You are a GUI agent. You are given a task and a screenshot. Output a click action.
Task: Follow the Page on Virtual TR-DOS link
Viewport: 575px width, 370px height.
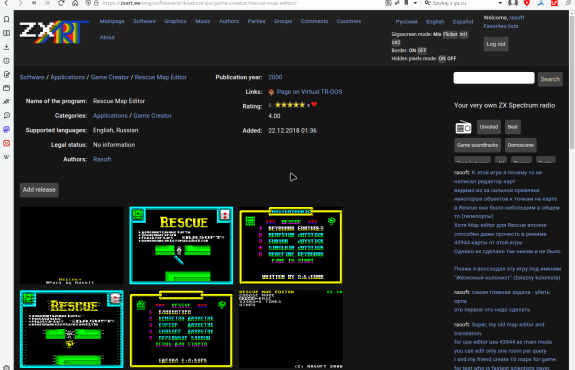(x=309, y=92)
